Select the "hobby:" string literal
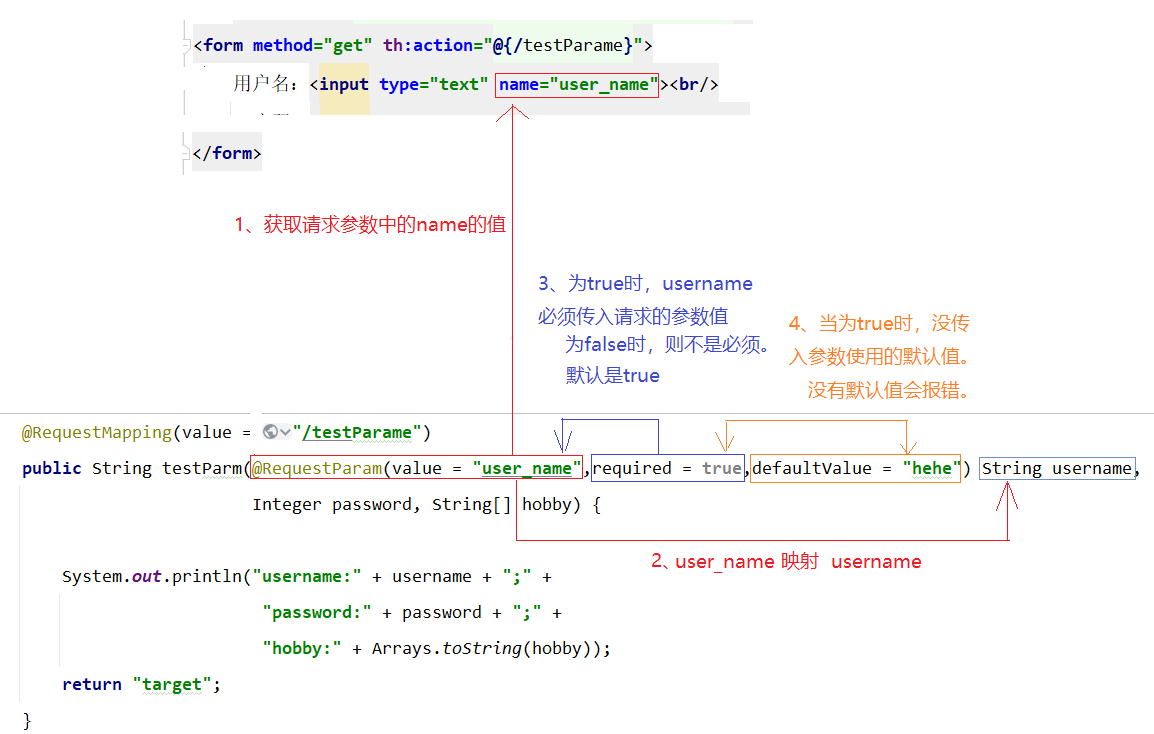This screenshot has height=734, width=1154. click(302, 649)
